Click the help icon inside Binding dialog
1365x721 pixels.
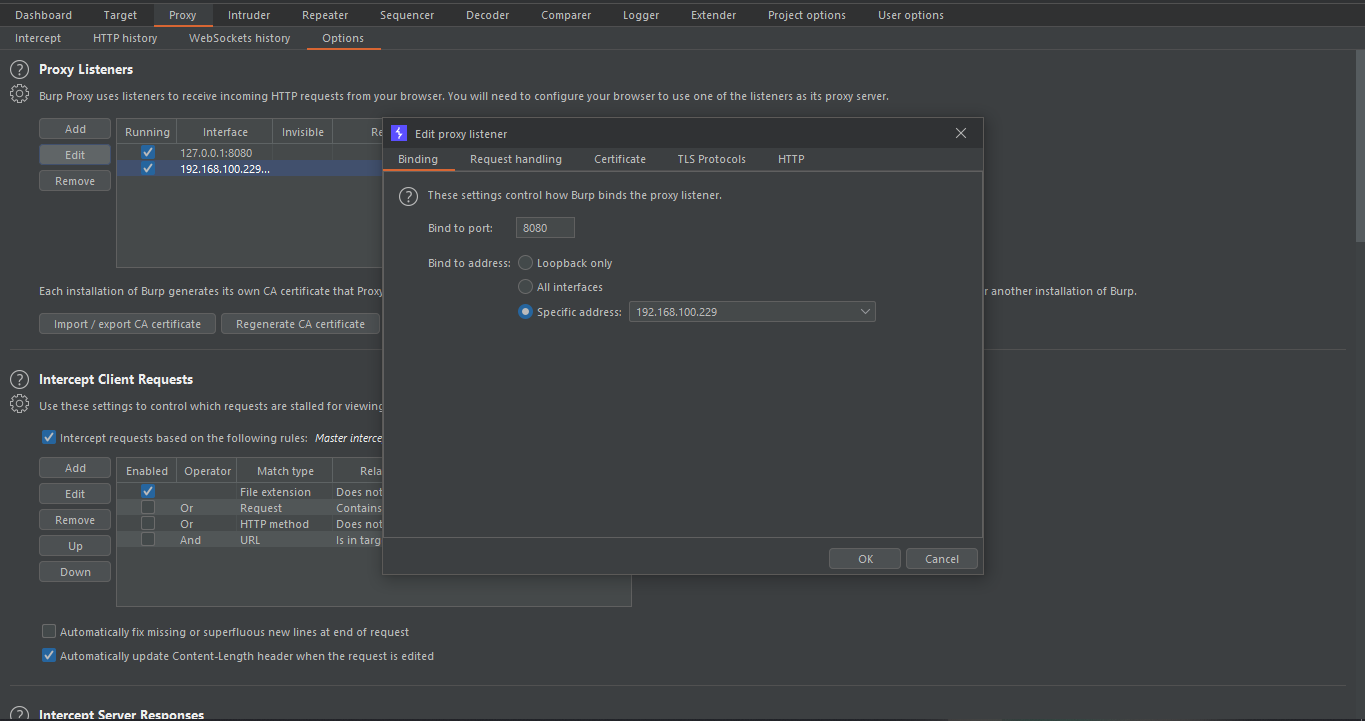pos(408,196)
